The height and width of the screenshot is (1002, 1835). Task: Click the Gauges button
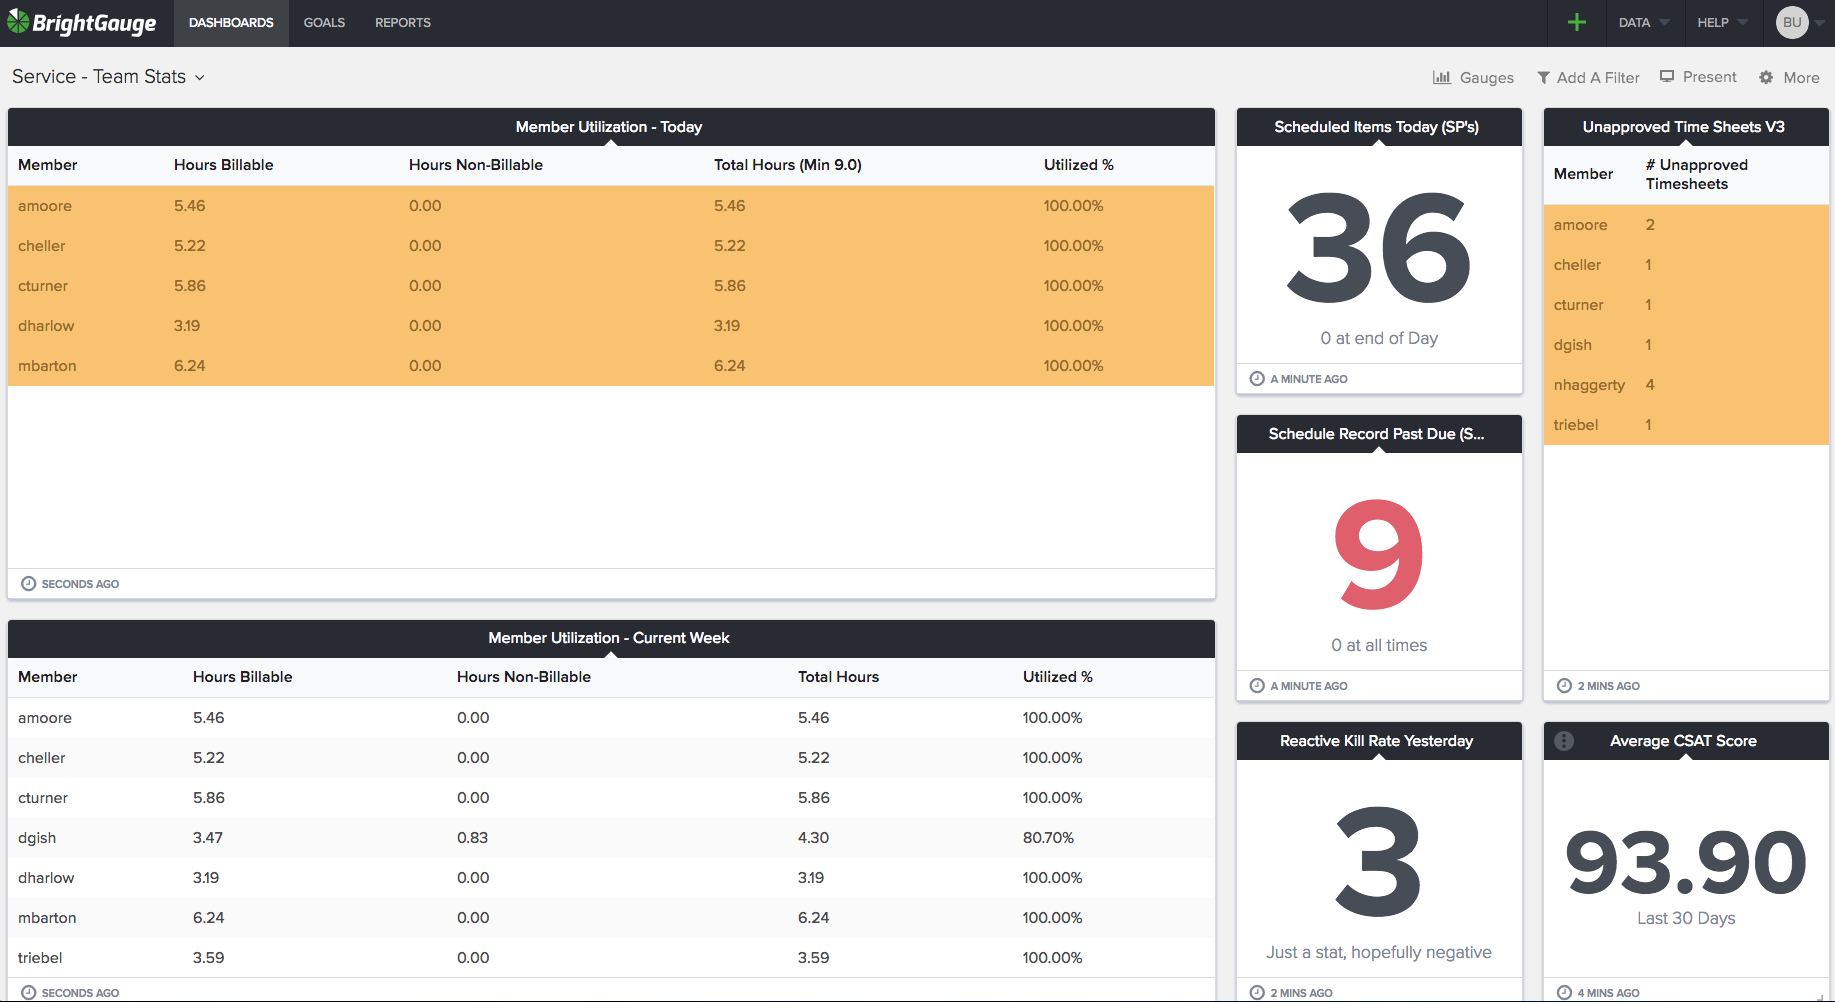tap(1473, 77)
